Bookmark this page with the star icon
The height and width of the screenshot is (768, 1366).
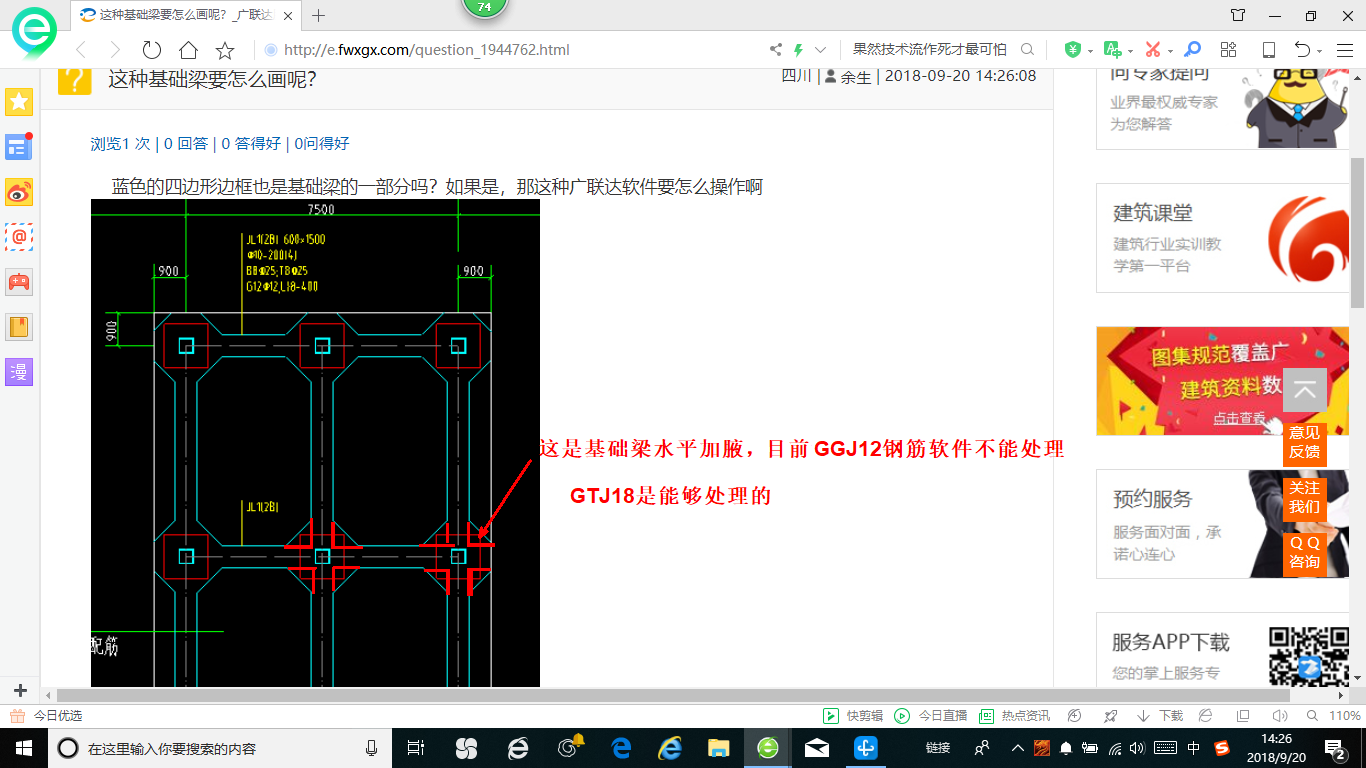coord(225,50)
